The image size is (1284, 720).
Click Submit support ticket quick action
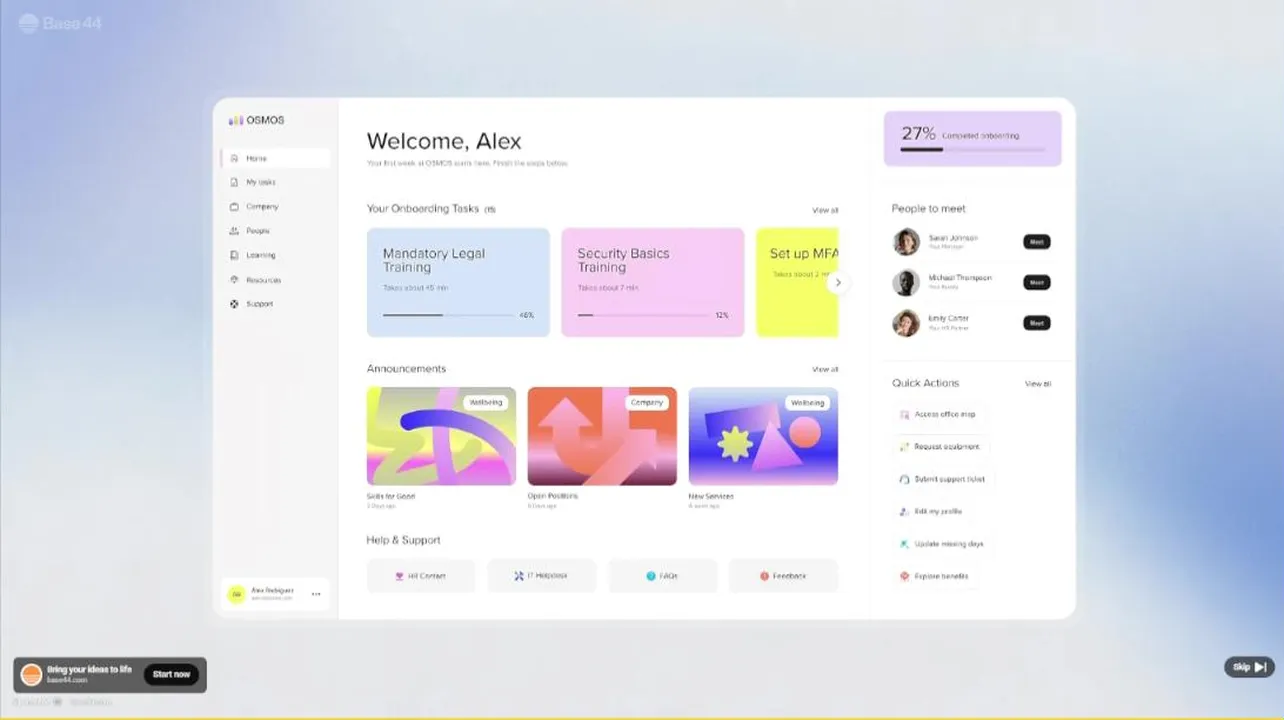(943, 479)
